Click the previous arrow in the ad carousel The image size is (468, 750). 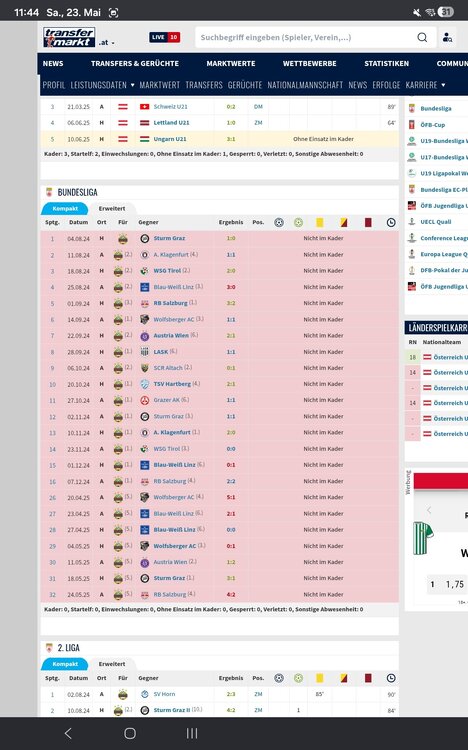[429, 510]
